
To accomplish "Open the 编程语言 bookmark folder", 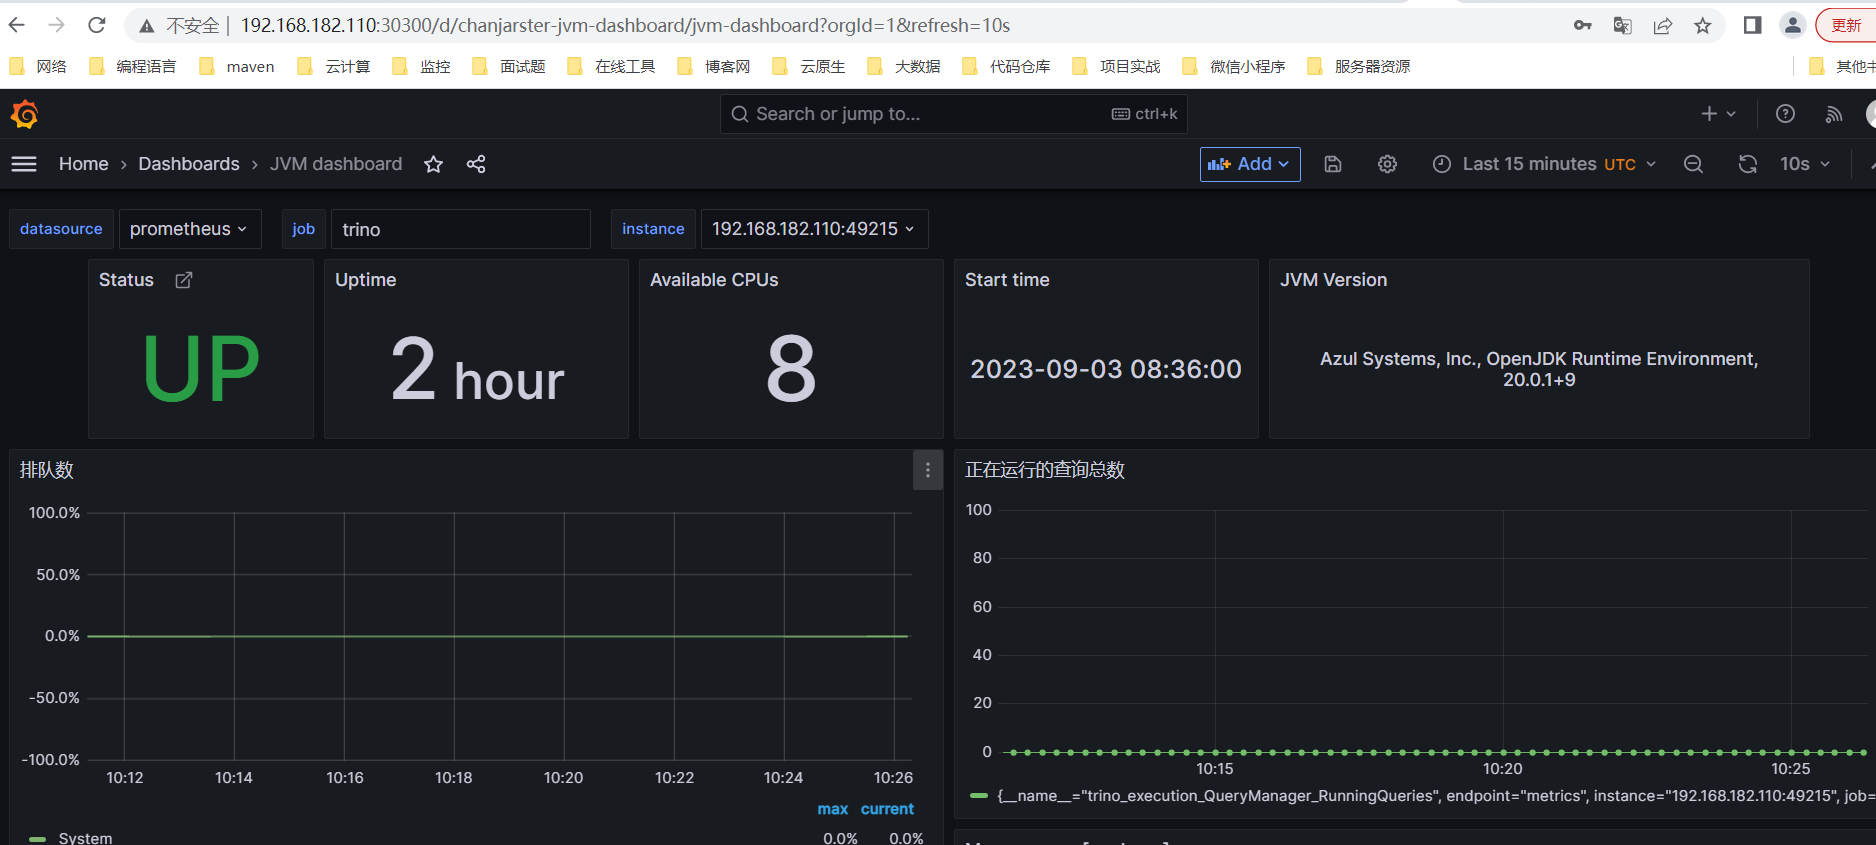I will pos(133,66).
